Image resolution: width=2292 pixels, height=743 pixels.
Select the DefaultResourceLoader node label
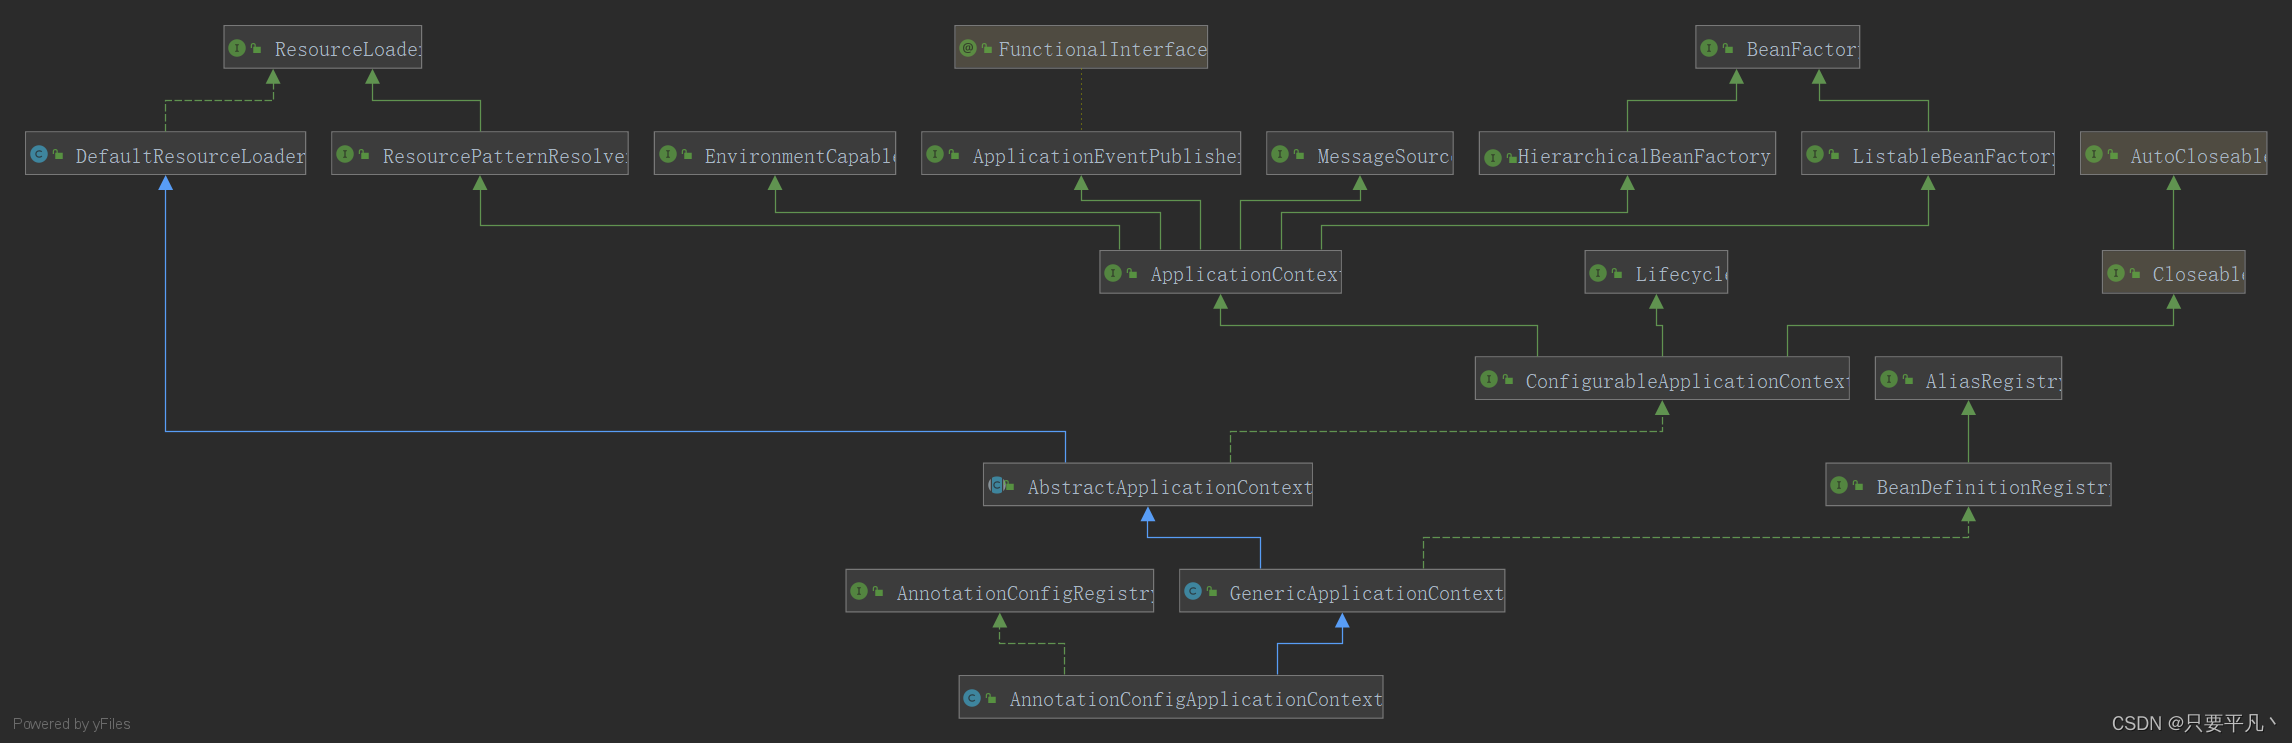pos(190,156)
